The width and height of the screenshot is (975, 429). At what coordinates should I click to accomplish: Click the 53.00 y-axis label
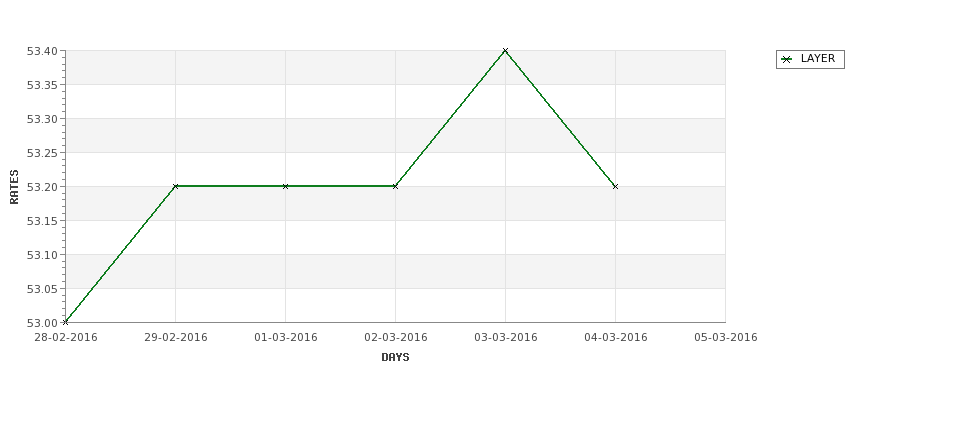pyautogui.click(x=42, y=323)
